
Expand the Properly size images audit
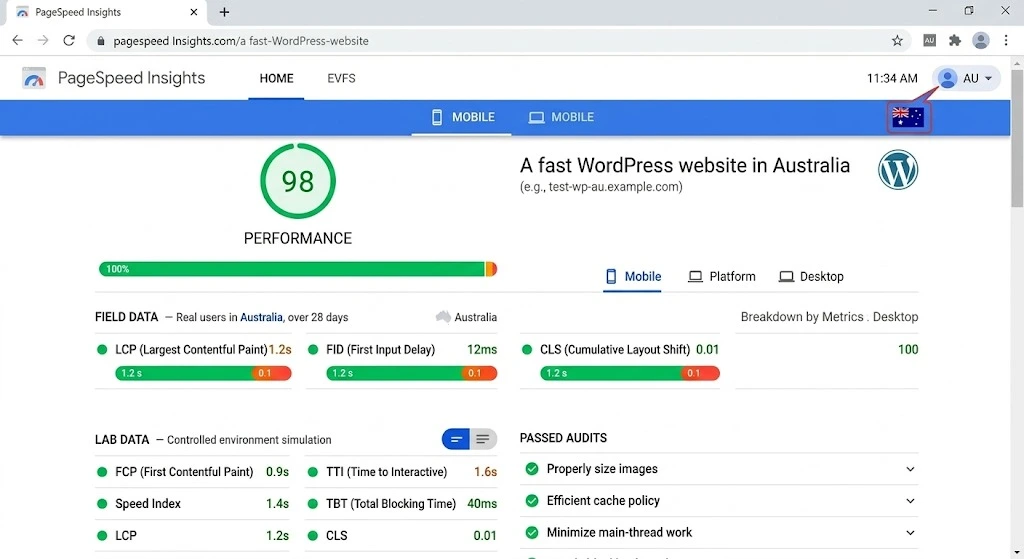[910, 469]
